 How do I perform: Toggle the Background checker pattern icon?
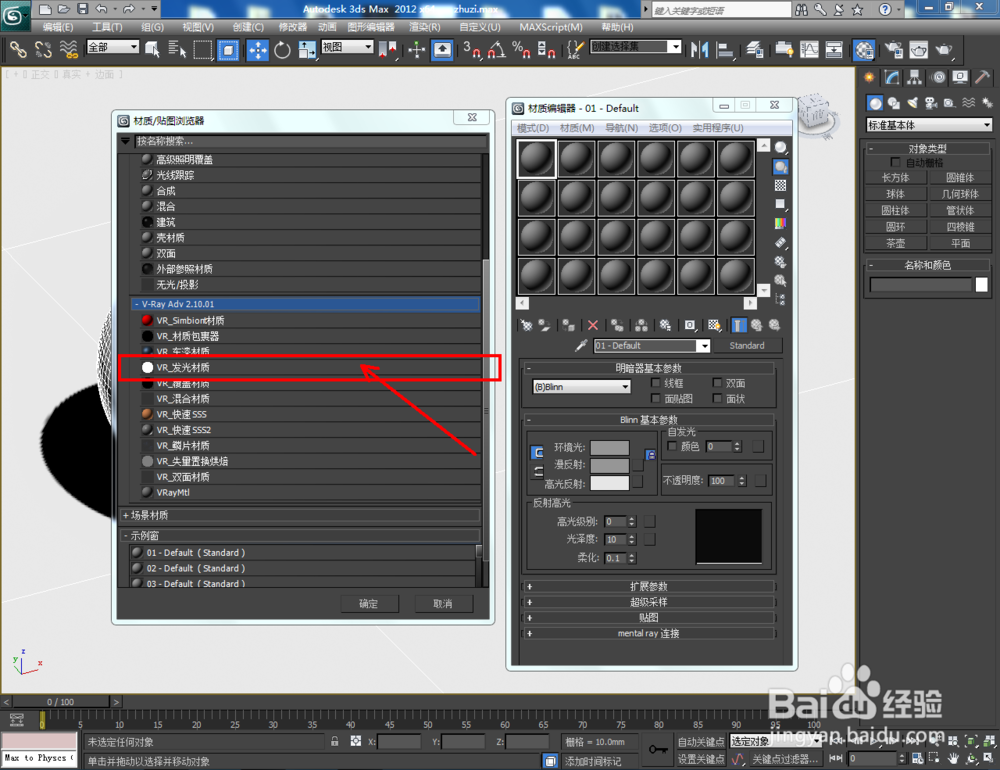click(781, 186)
